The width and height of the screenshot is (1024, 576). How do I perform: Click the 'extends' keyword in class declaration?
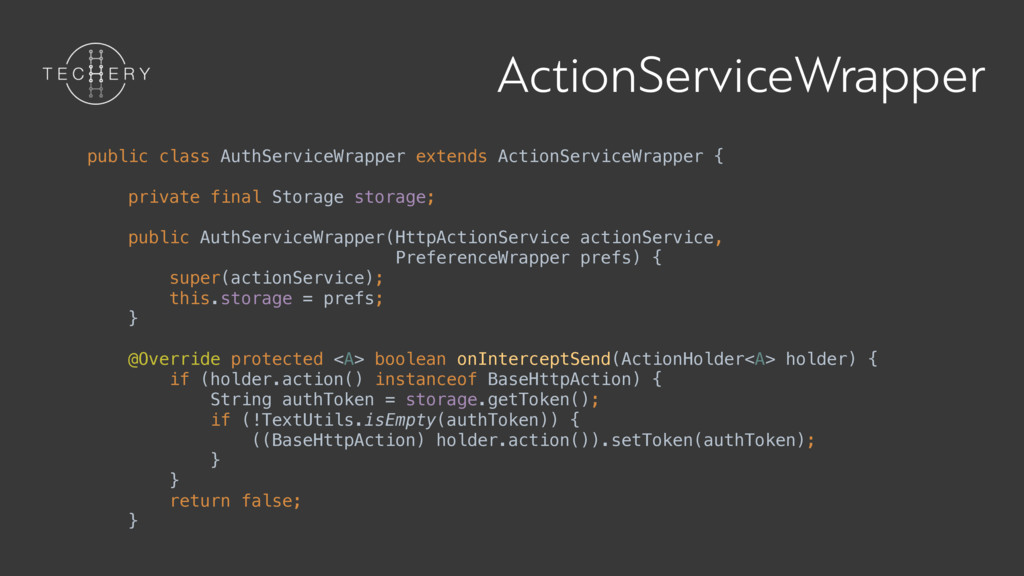451,157
